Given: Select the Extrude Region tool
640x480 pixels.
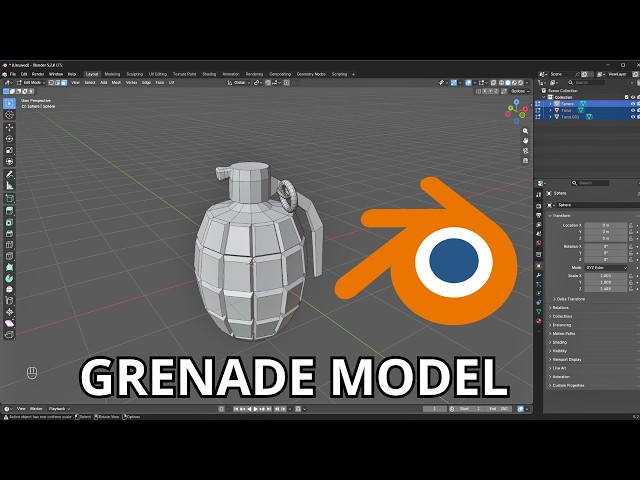Looking at the screenshot, I should tap(9, 211).
